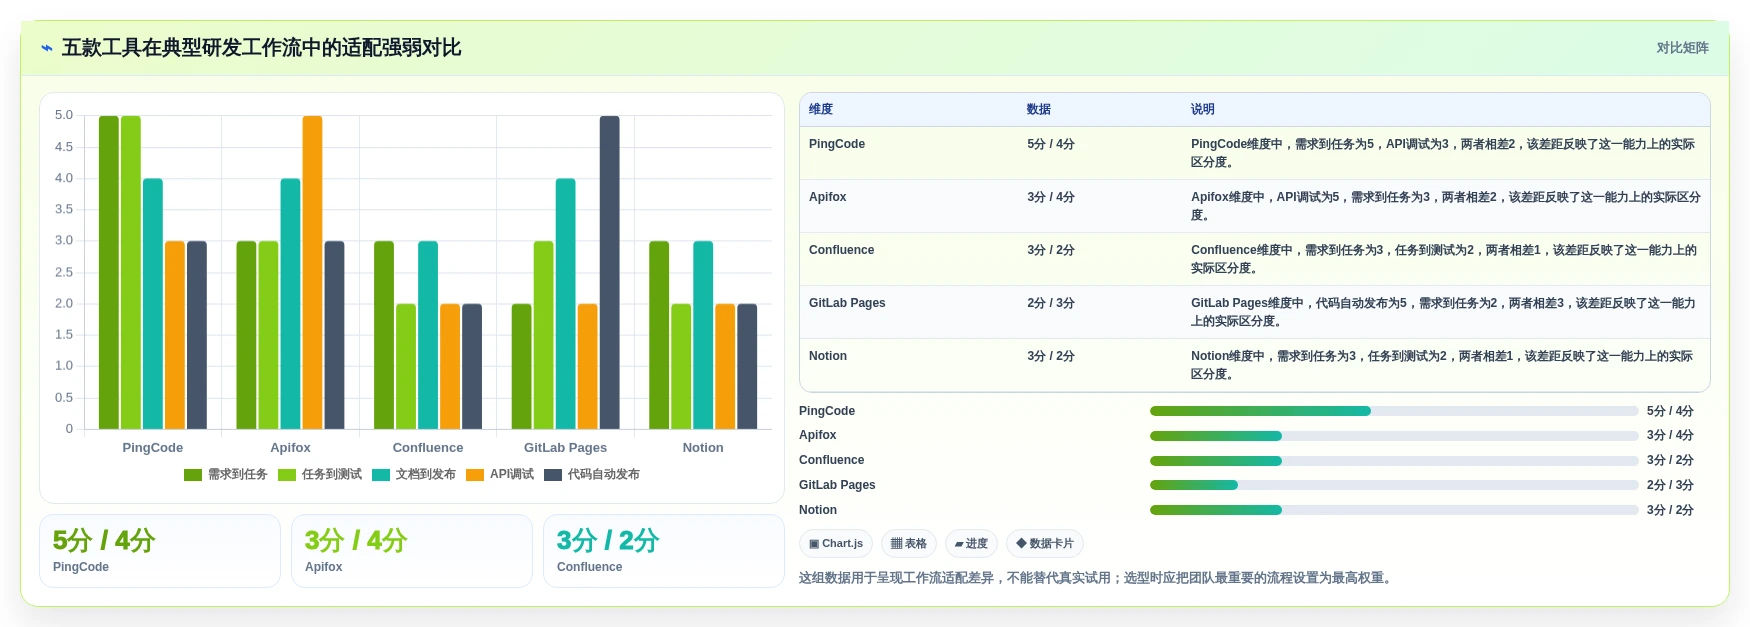Click the 说明 column header
This screenshot has height=627, width=1750.
click(1203, 110)
